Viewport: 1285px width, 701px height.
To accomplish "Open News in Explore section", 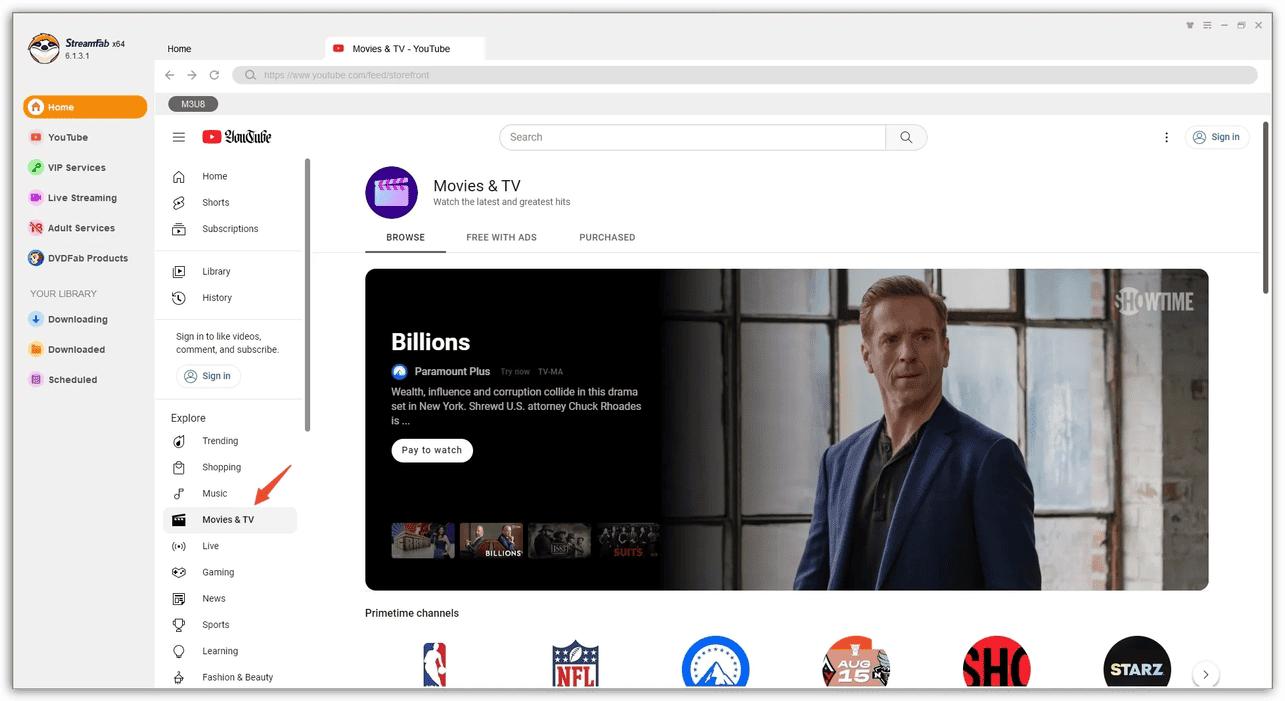I will (x=230, y=598).
